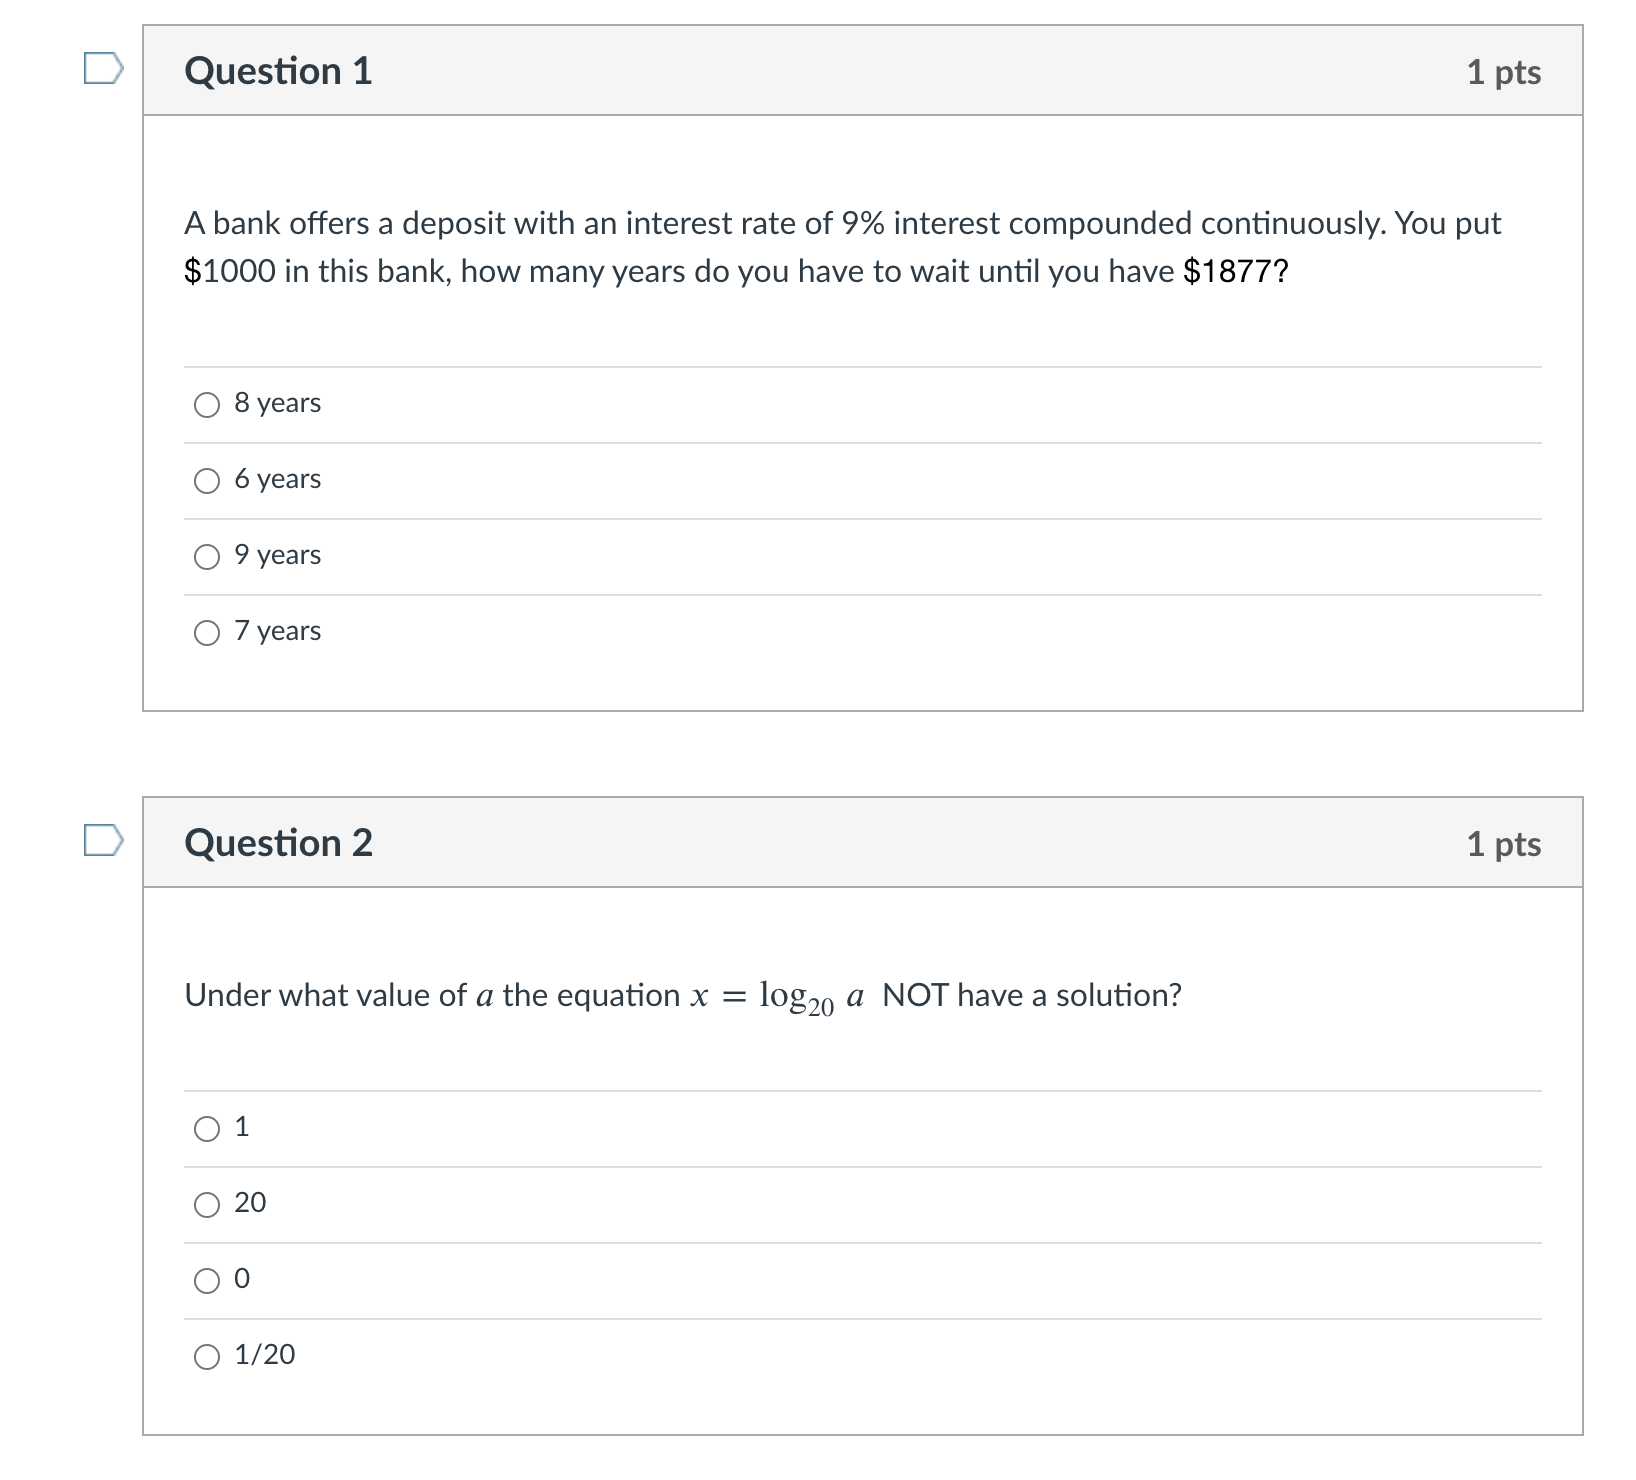Select the 8 years answer option
The height and width of the screenshot is (1480, 1636).
click(207, 403)
